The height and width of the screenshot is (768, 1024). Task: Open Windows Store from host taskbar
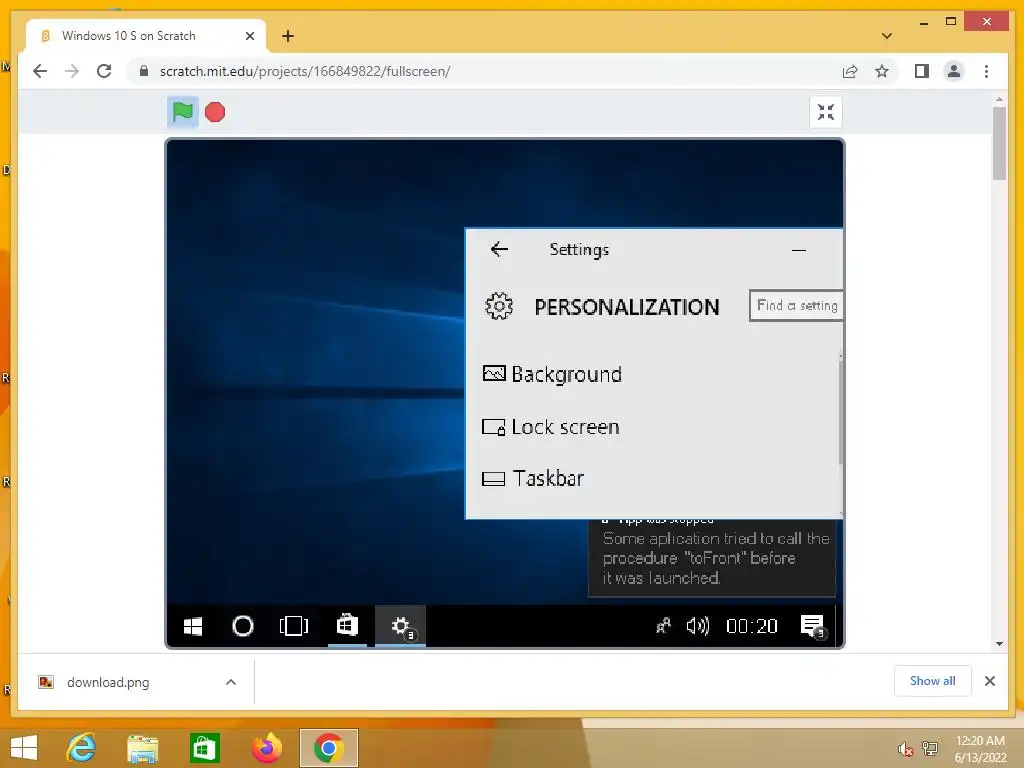pos(204,748)
